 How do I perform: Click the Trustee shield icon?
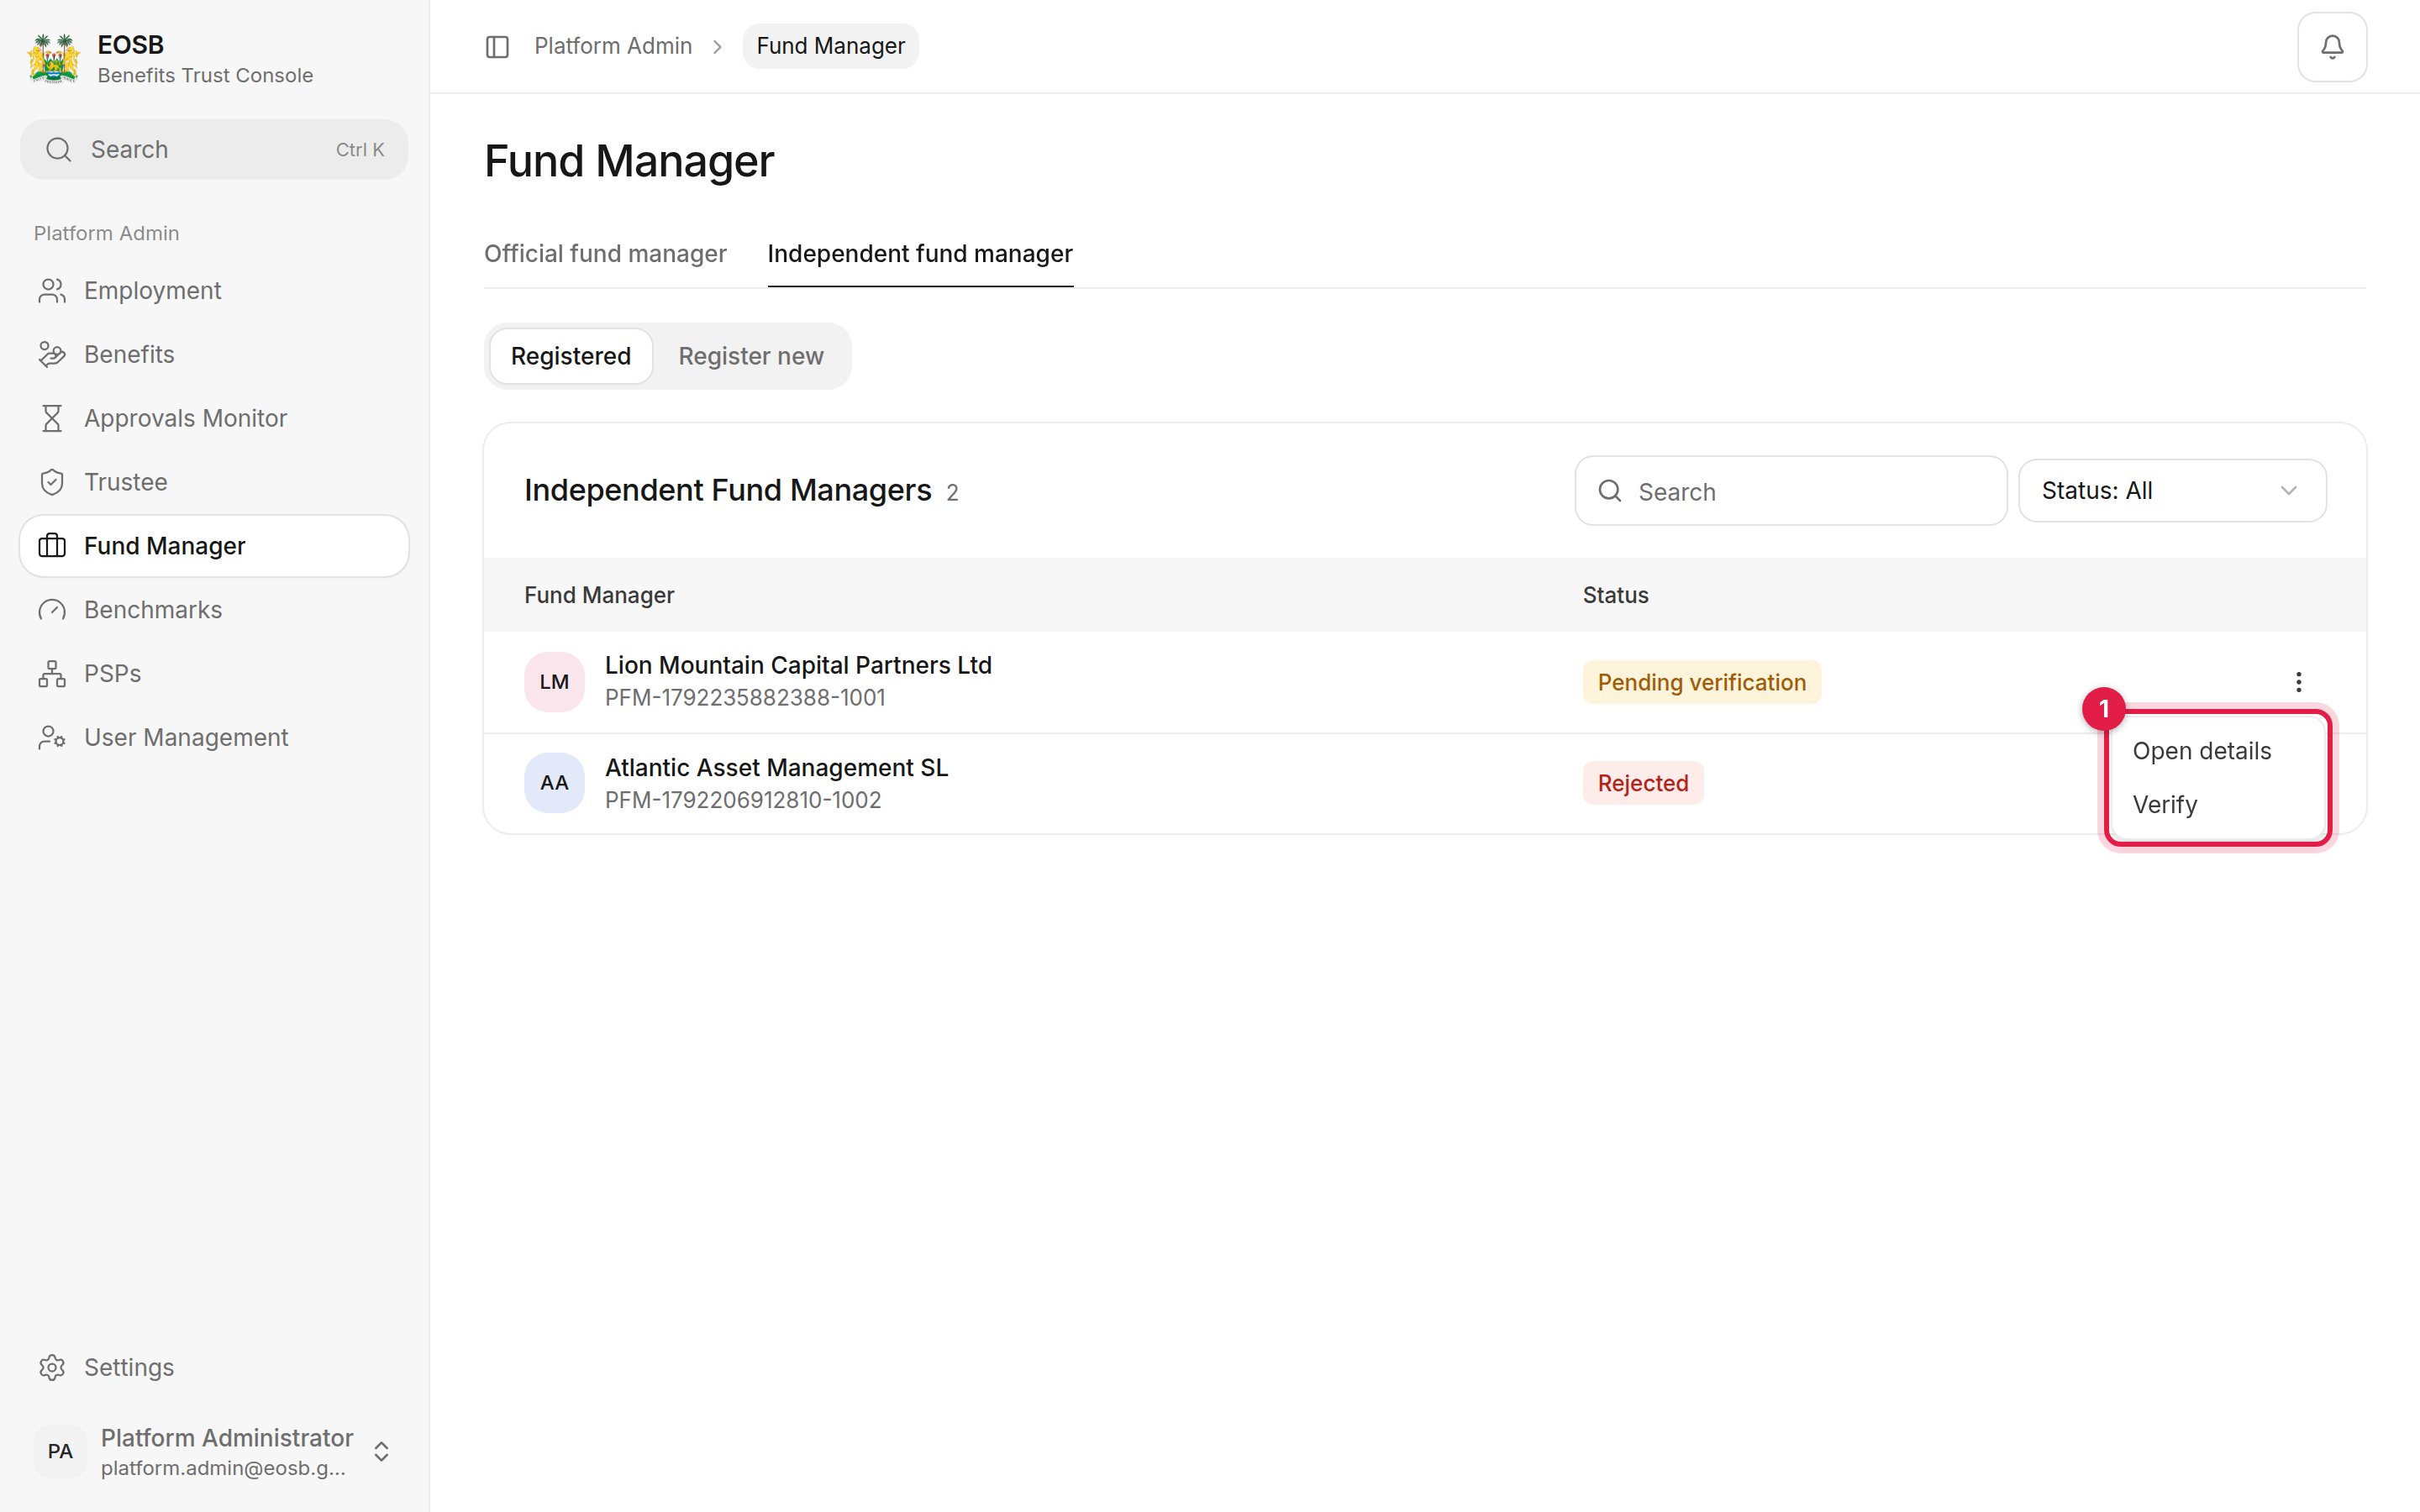[x=52, y=482]
